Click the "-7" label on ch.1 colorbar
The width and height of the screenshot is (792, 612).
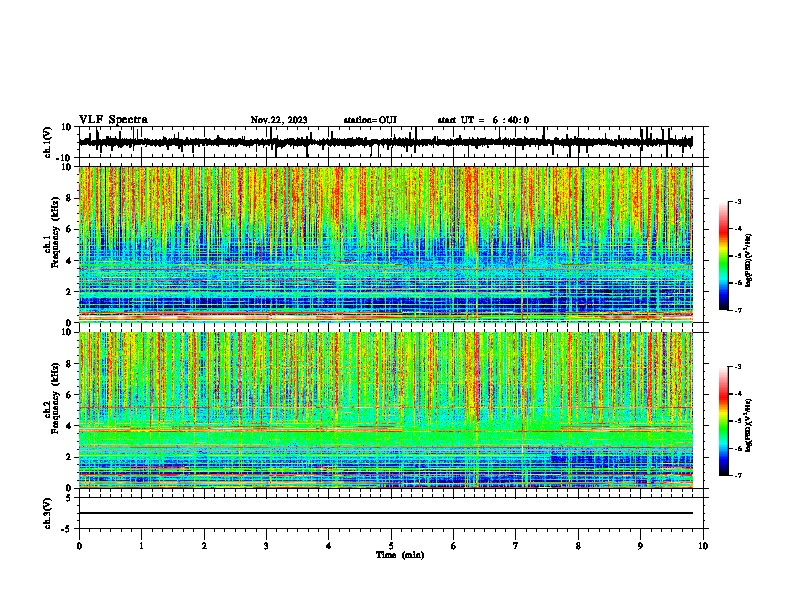[737, 311]
